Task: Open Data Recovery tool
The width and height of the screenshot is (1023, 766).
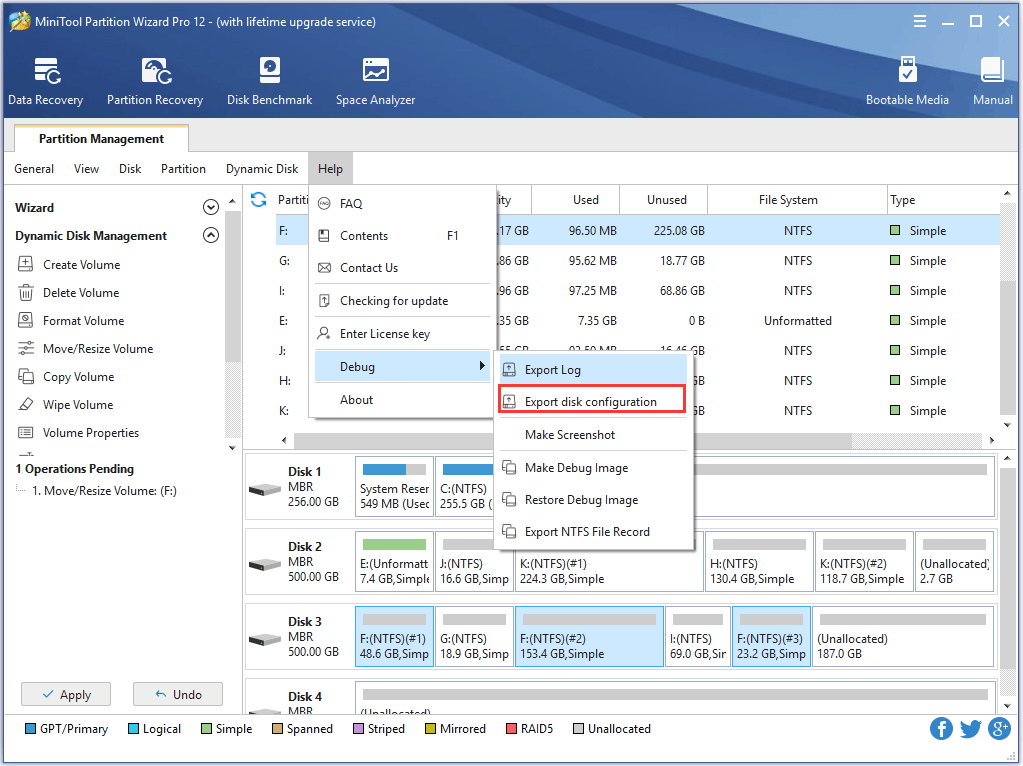Action: 45,81
